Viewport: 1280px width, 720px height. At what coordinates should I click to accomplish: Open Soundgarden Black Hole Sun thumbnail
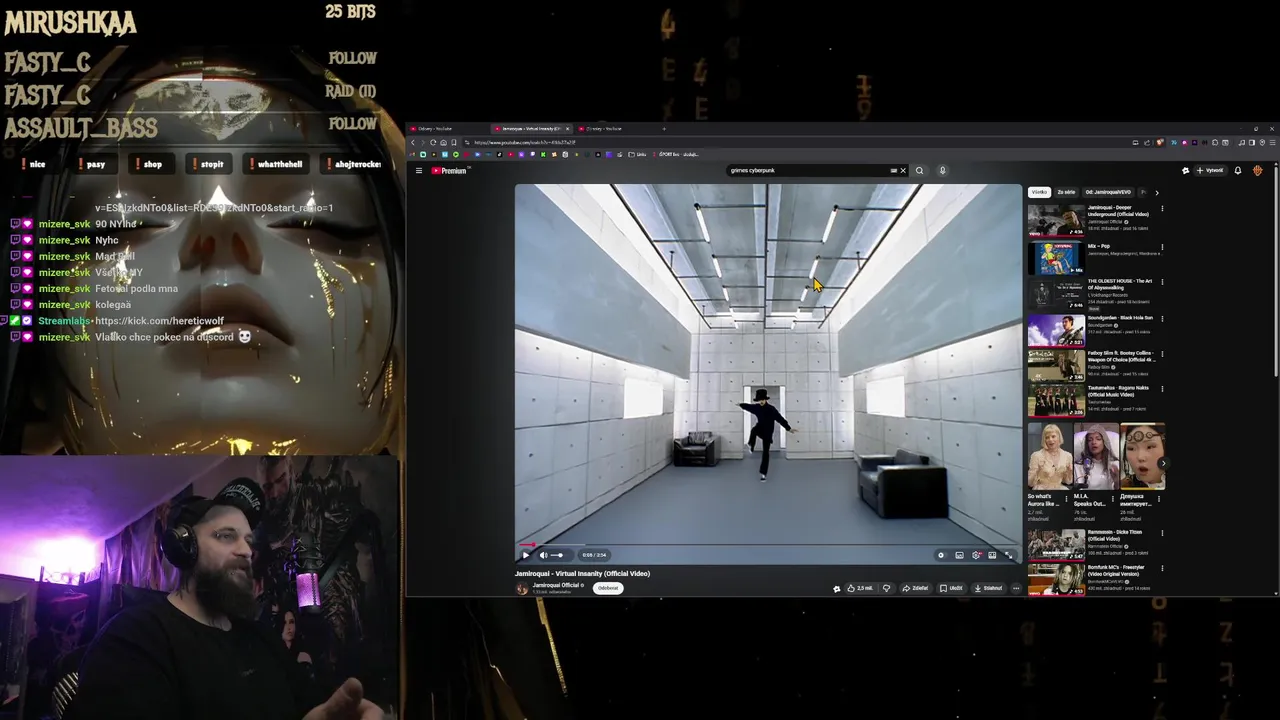tap(1056, 330)
